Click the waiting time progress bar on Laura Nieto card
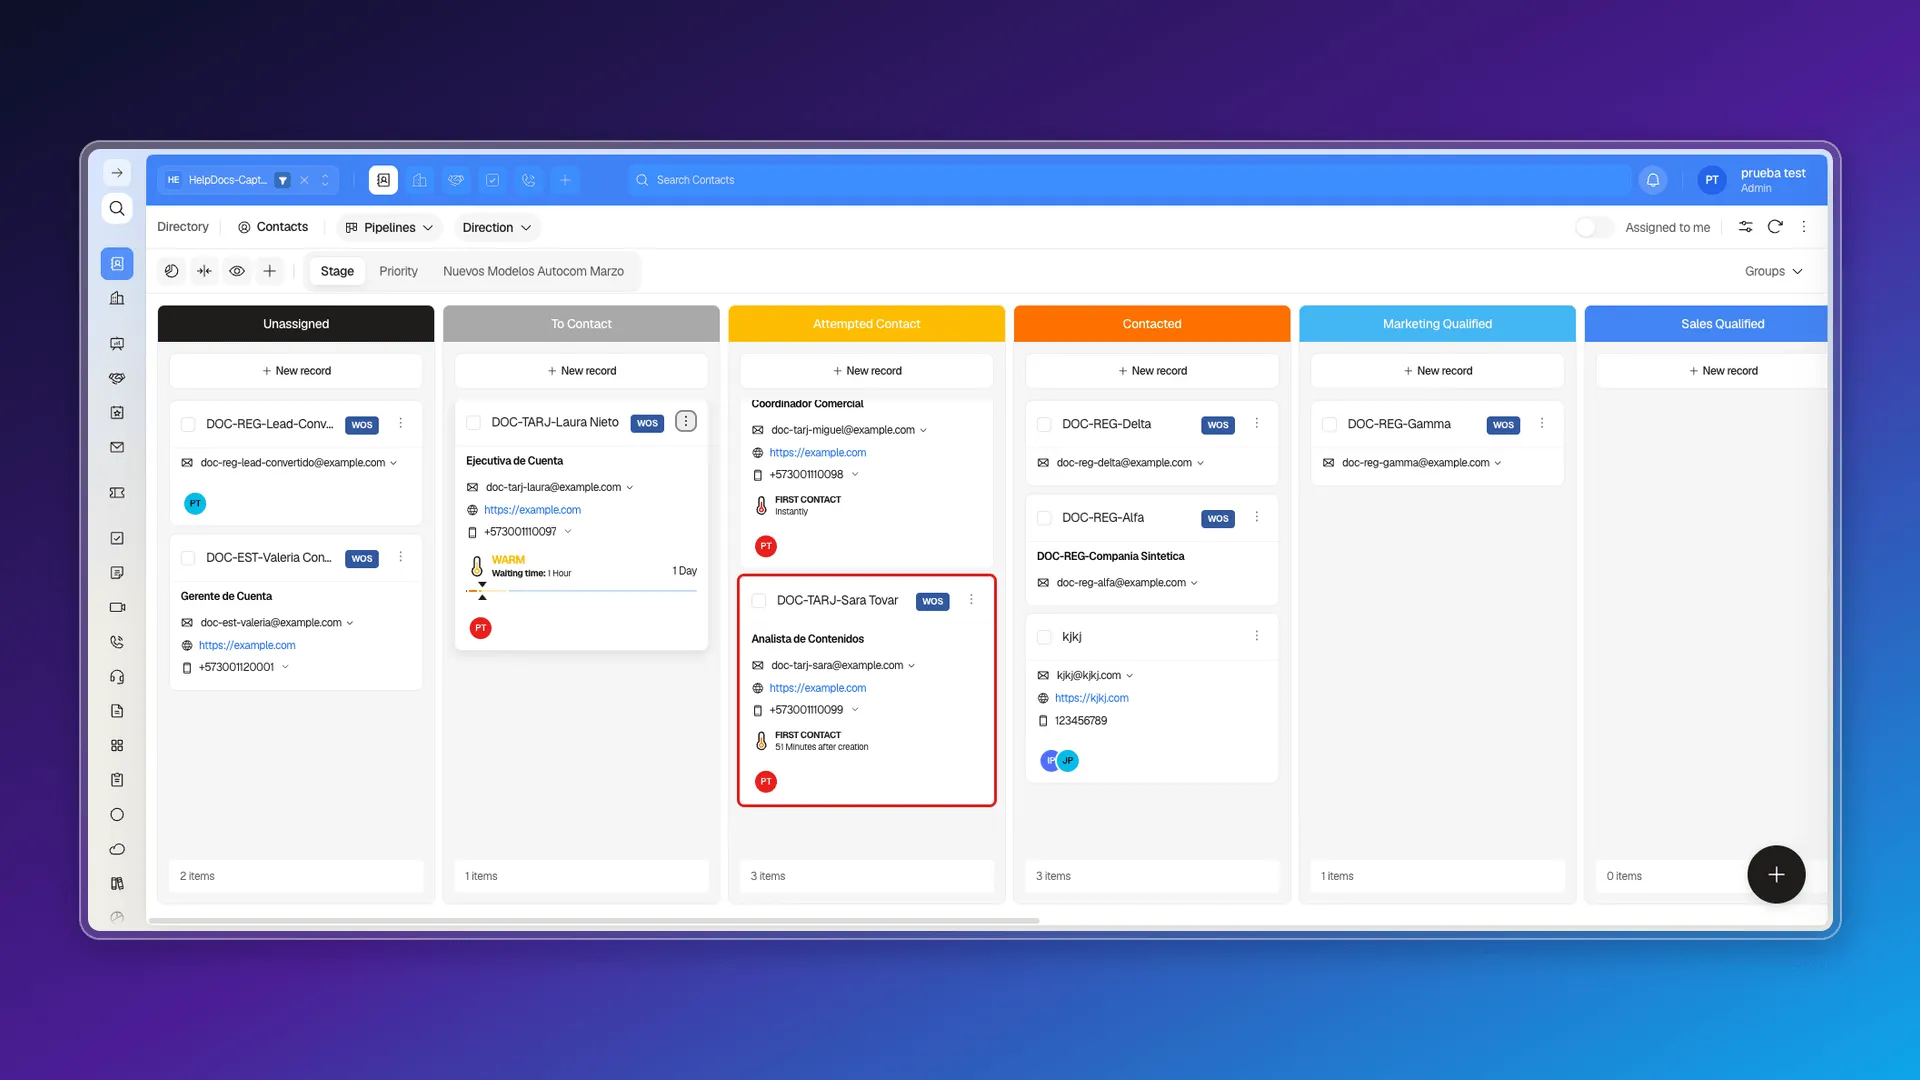Viewport: 1920px width, 1080px height. point(581,591)
